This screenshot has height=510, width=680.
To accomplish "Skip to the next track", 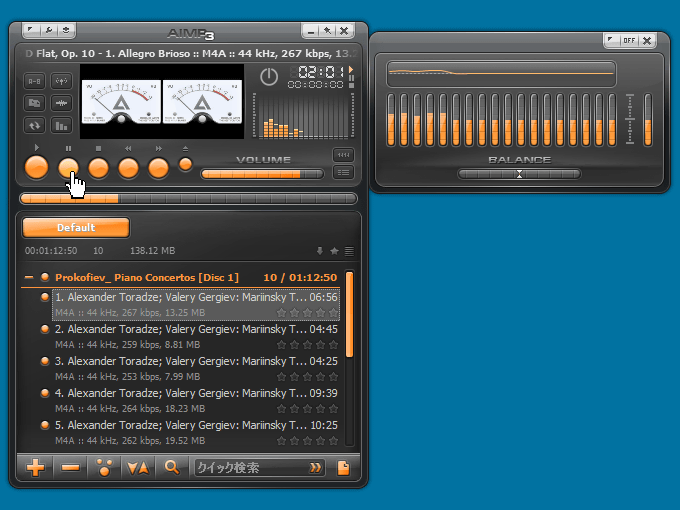I will tap(158, 167).
